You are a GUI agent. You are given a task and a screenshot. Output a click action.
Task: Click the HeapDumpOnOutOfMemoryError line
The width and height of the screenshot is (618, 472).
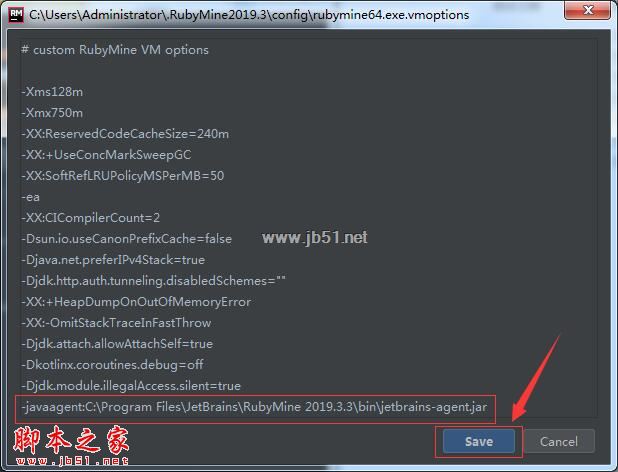136,302
